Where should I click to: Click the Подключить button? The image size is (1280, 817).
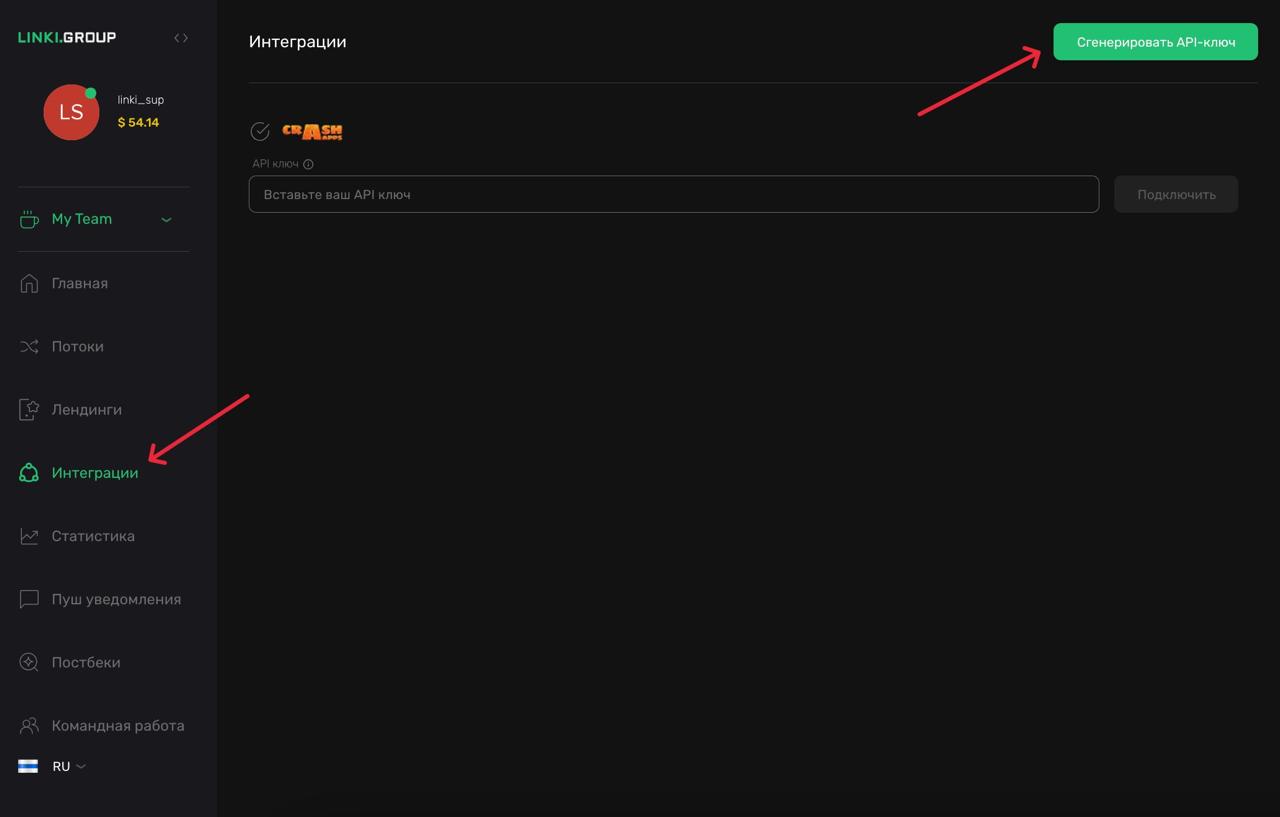(x=1176, y=194)
